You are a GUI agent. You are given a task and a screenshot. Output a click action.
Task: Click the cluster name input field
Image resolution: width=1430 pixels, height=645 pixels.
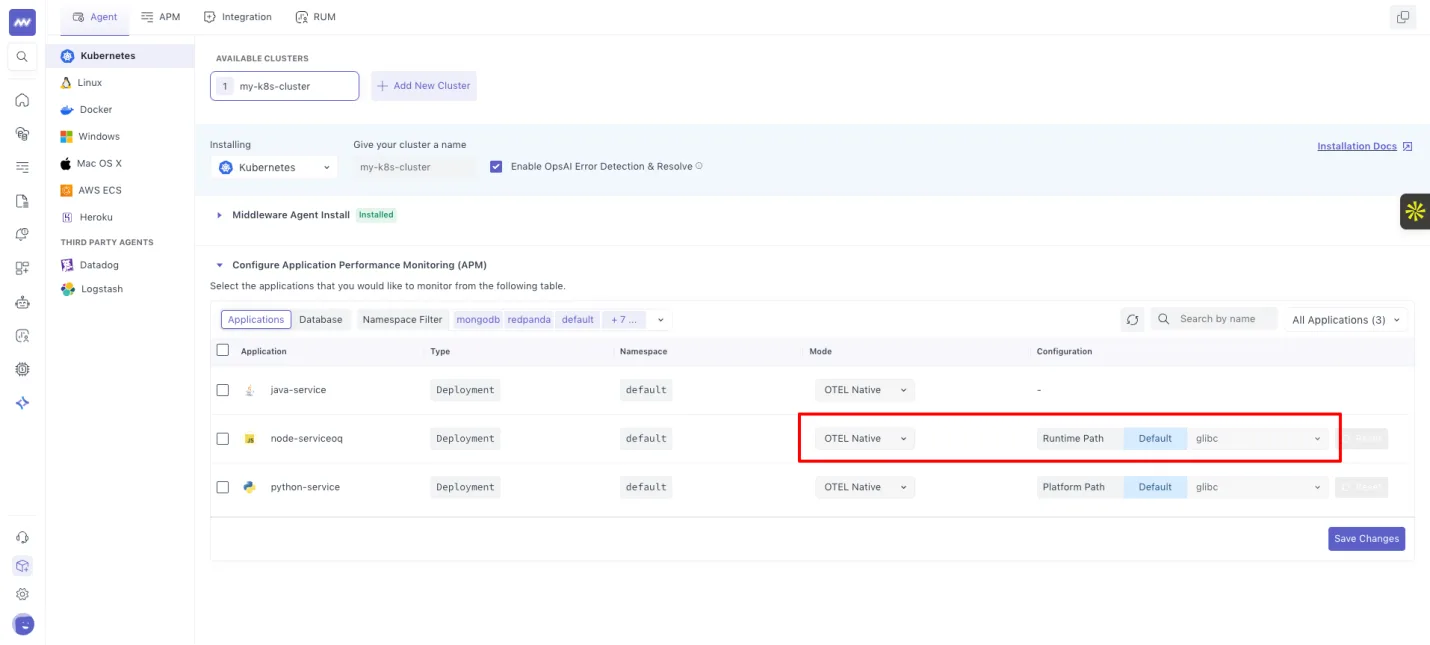click(414, 167)
